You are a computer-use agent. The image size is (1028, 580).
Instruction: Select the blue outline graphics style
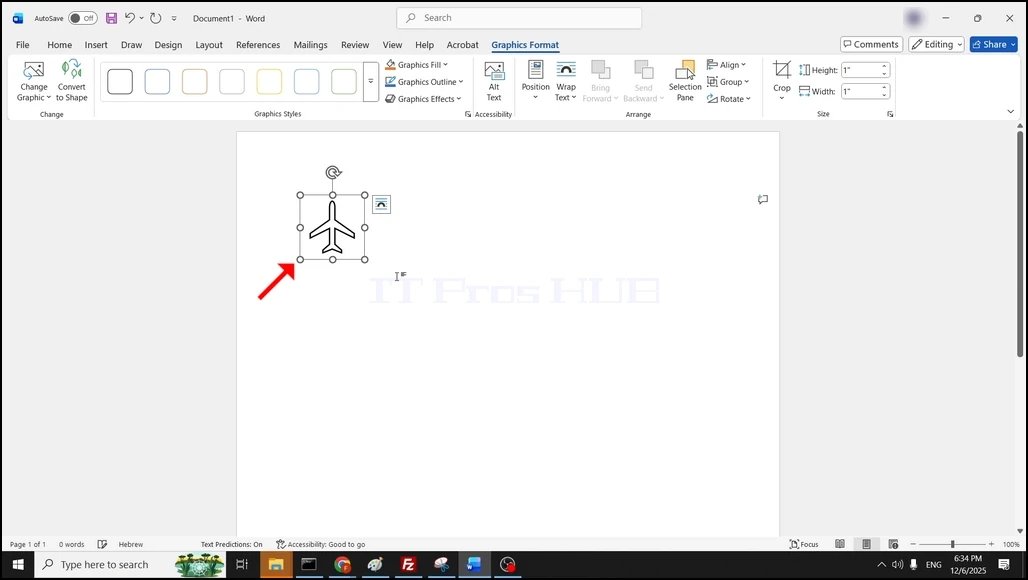[157, 81]
